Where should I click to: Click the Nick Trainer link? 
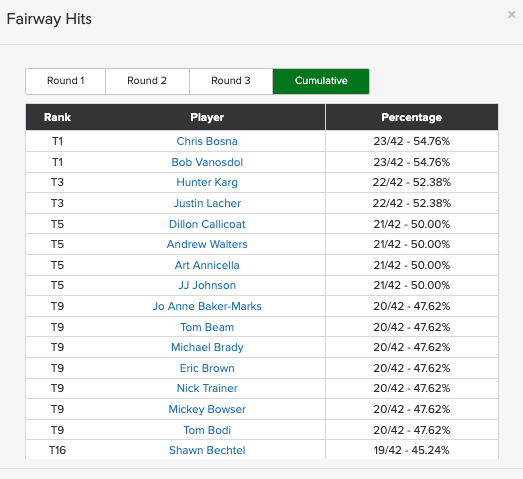pyautogui.click(x=207, y=388)
